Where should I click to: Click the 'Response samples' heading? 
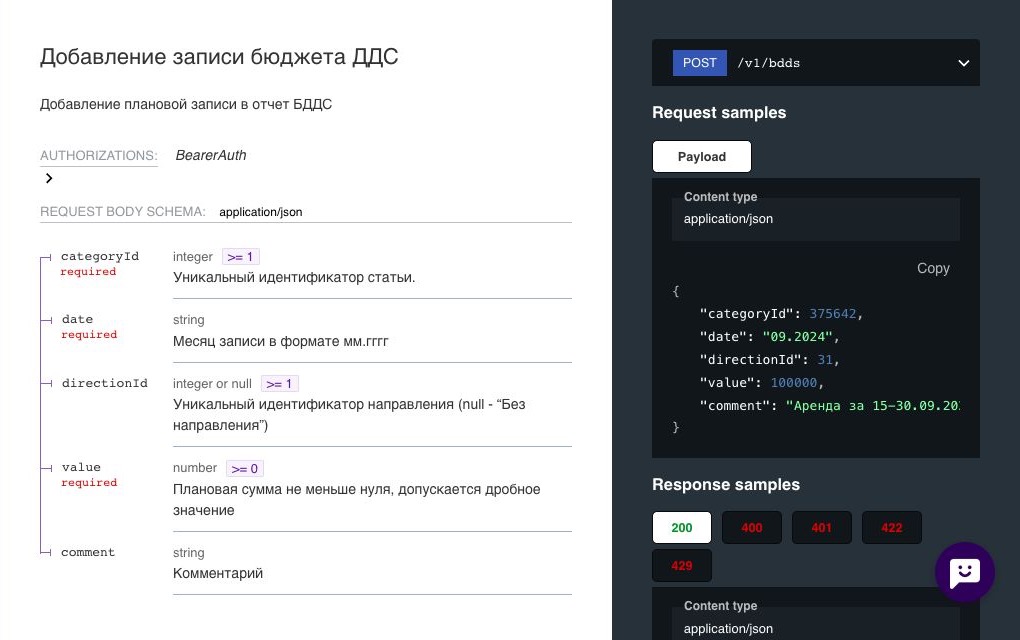coord(726,485)
